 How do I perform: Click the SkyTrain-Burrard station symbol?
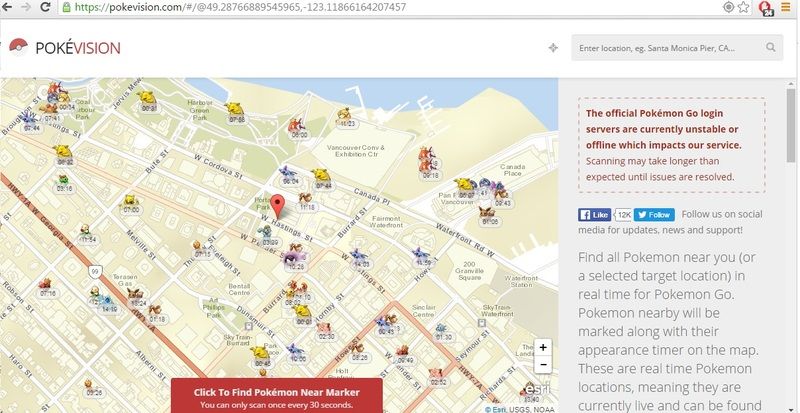(248, 326)
